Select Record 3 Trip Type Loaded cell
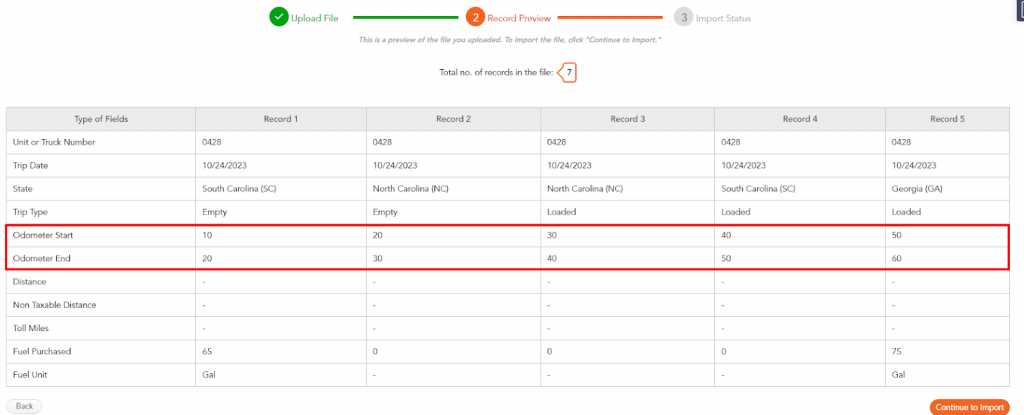 tap(628, 212)
